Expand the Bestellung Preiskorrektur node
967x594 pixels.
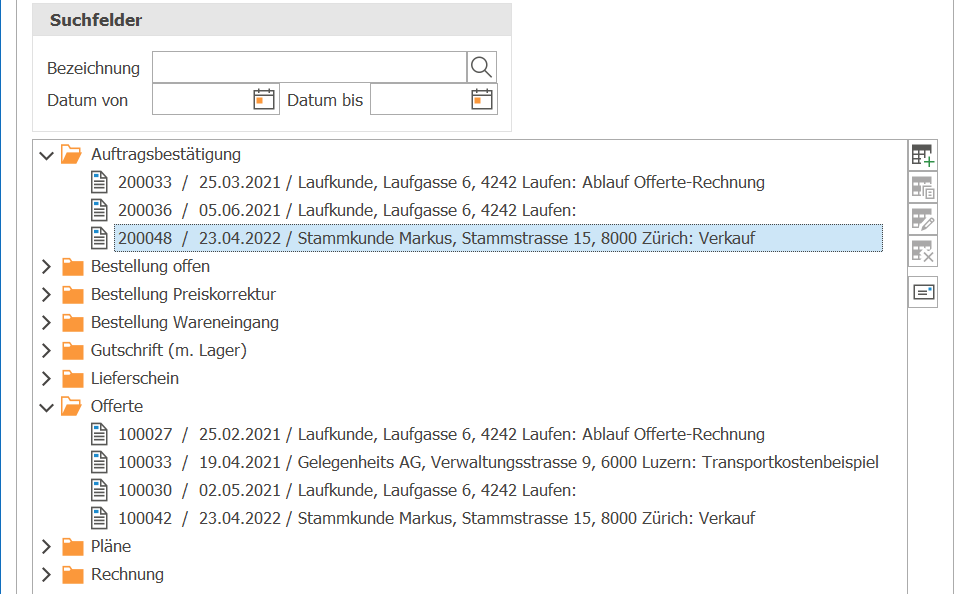click(x=46, y=294)
